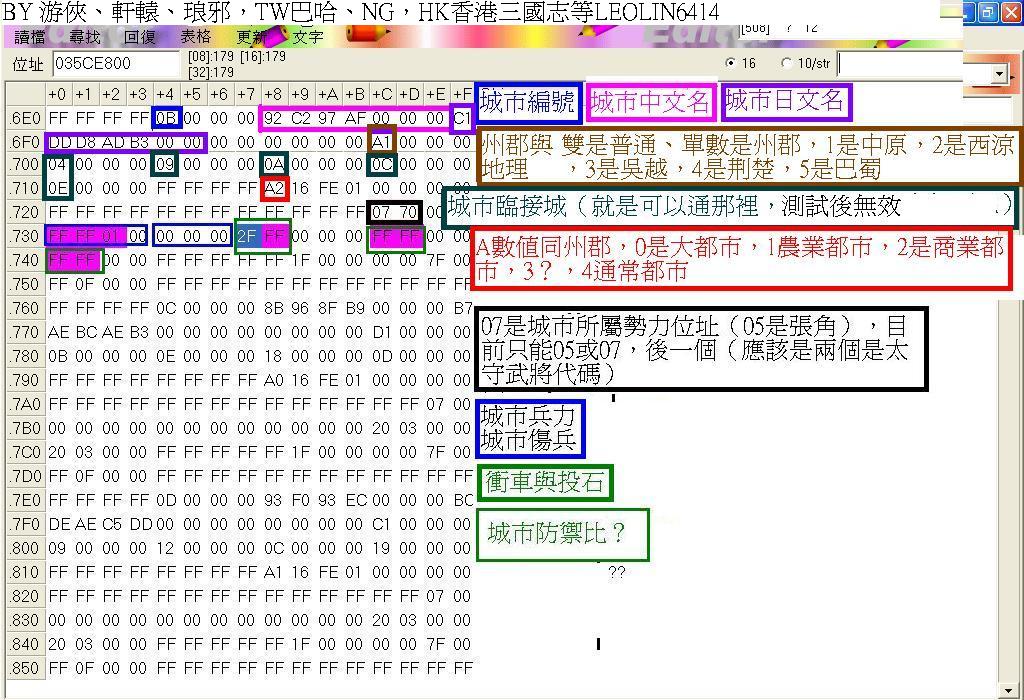Expand the dropdown arrow at top right
Screen dimensions: 1024x700
click(x=998, y=75)
